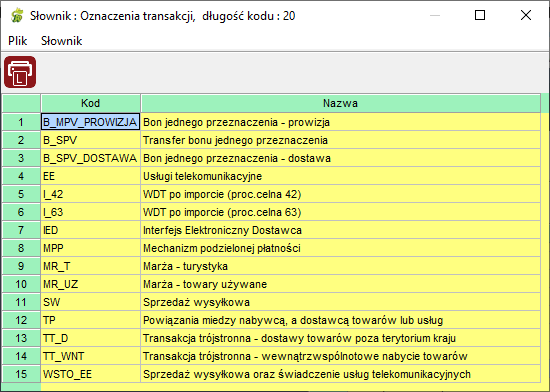Select the MR_T code cell

tap(90, 266)
